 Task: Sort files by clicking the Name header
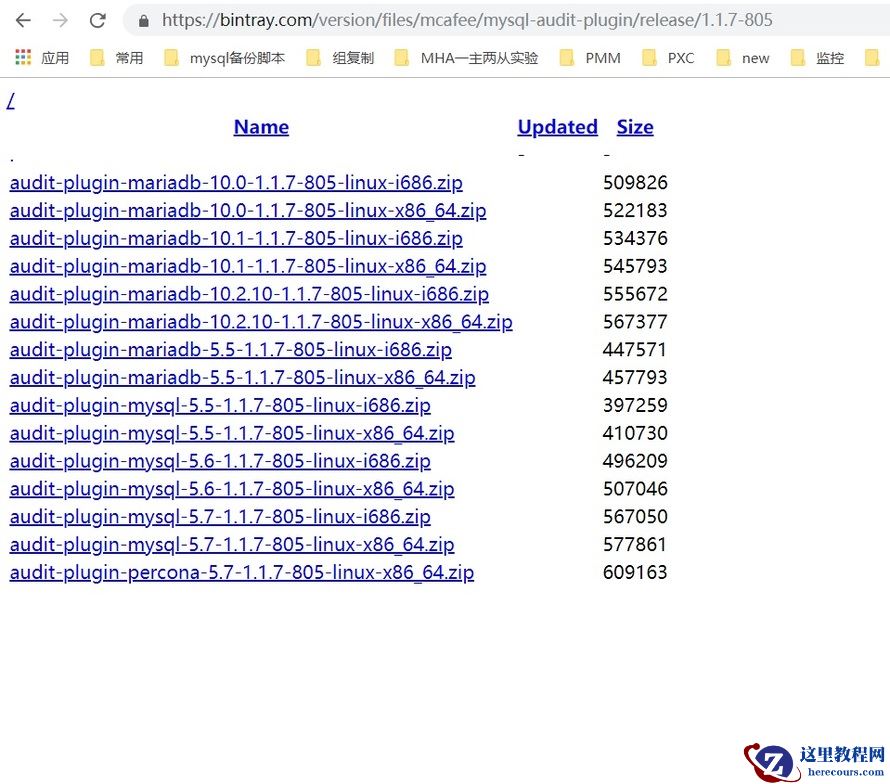pos(260,126)
